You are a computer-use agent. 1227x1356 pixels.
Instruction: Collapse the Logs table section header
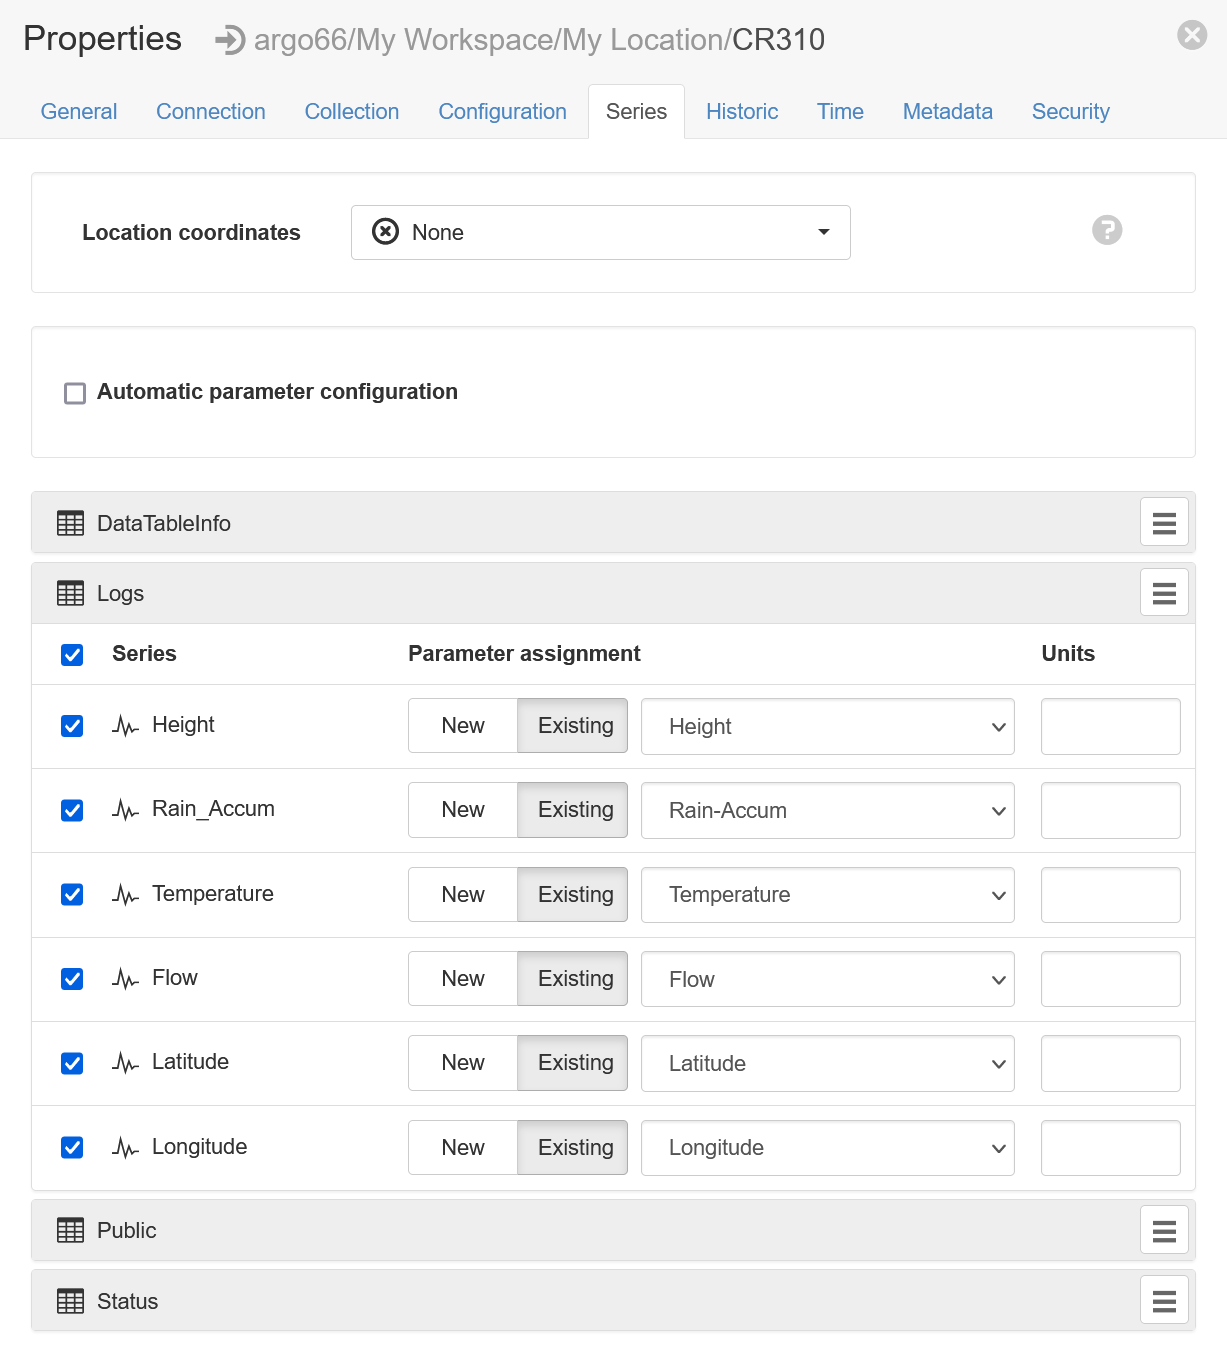(x=613, y=593)
